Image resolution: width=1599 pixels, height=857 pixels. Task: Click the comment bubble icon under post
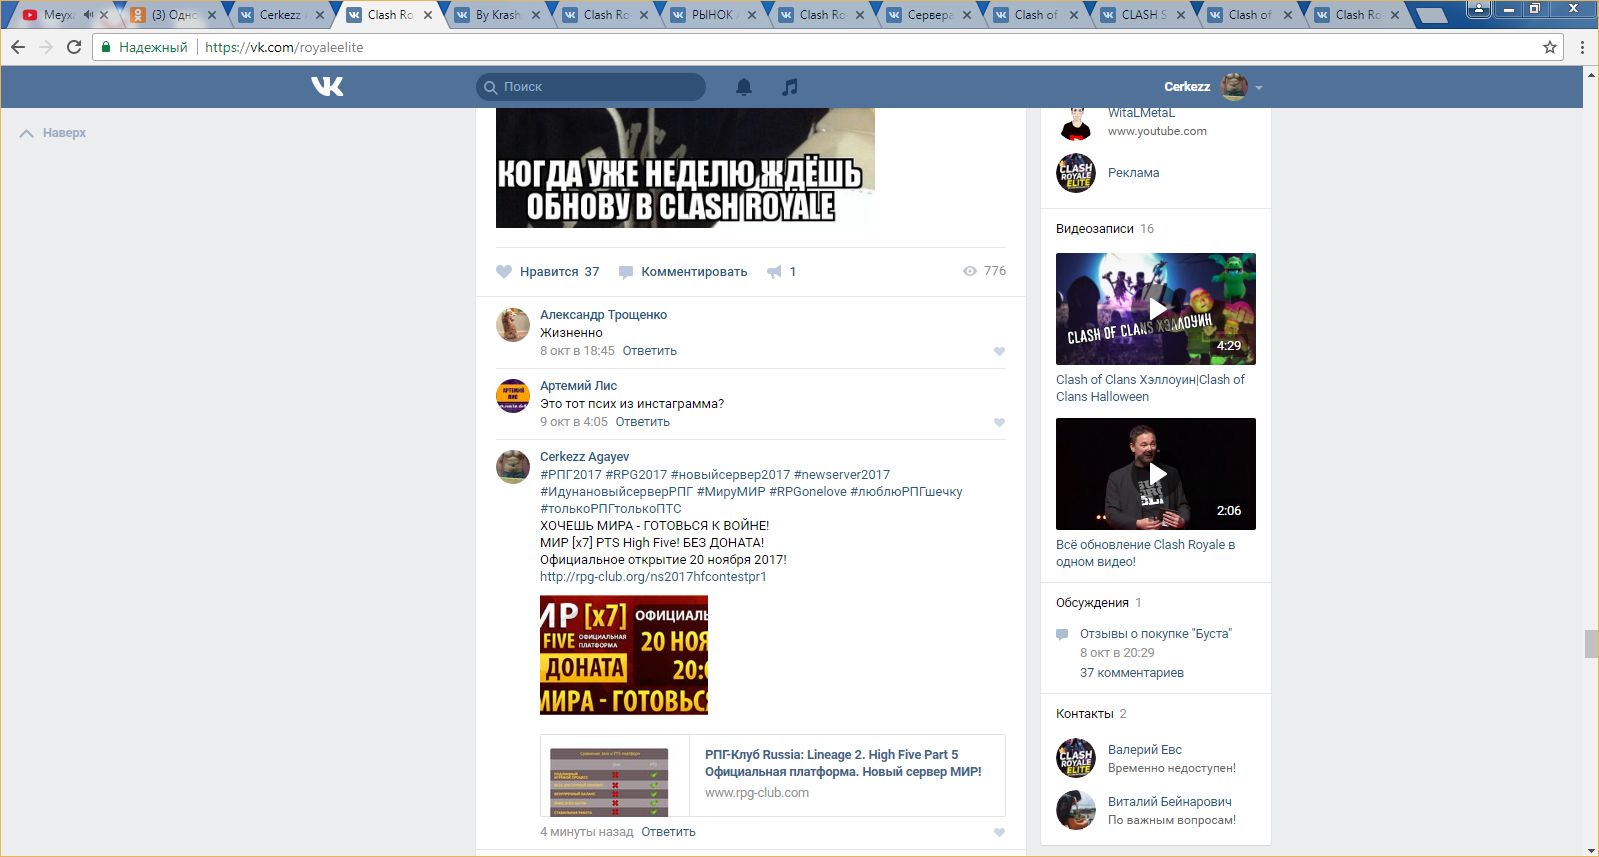[x=626, y=272]
